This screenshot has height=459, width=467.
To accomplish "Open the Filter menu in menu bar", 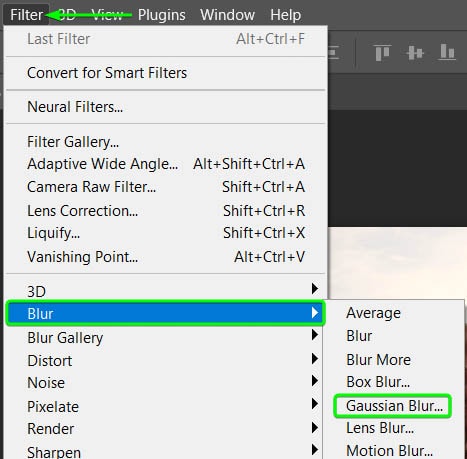I will coord(26,15).
